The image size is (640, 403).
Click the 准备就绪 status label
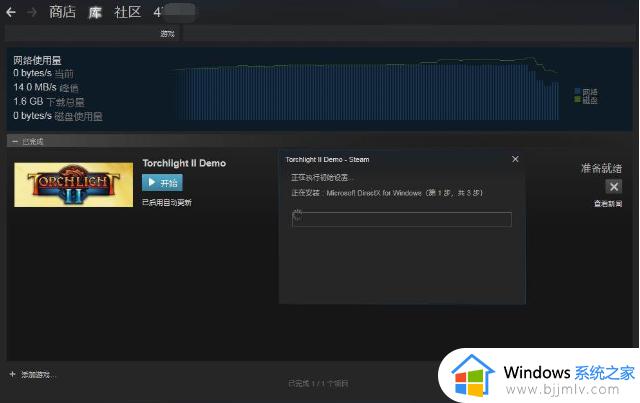tap(602, 168)
